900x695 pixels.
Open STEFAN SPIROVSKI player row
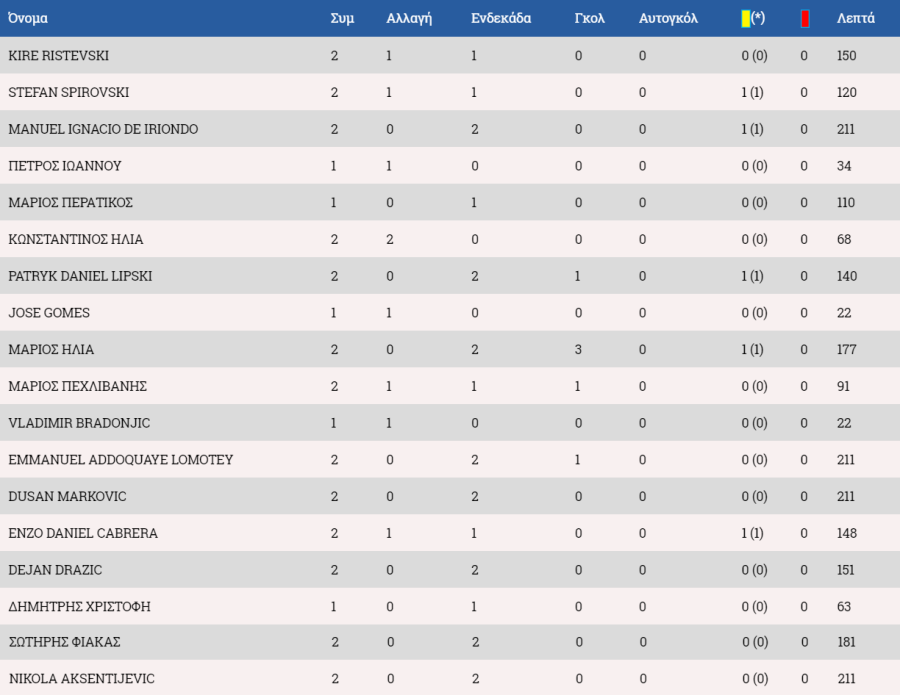pos(450,92)
